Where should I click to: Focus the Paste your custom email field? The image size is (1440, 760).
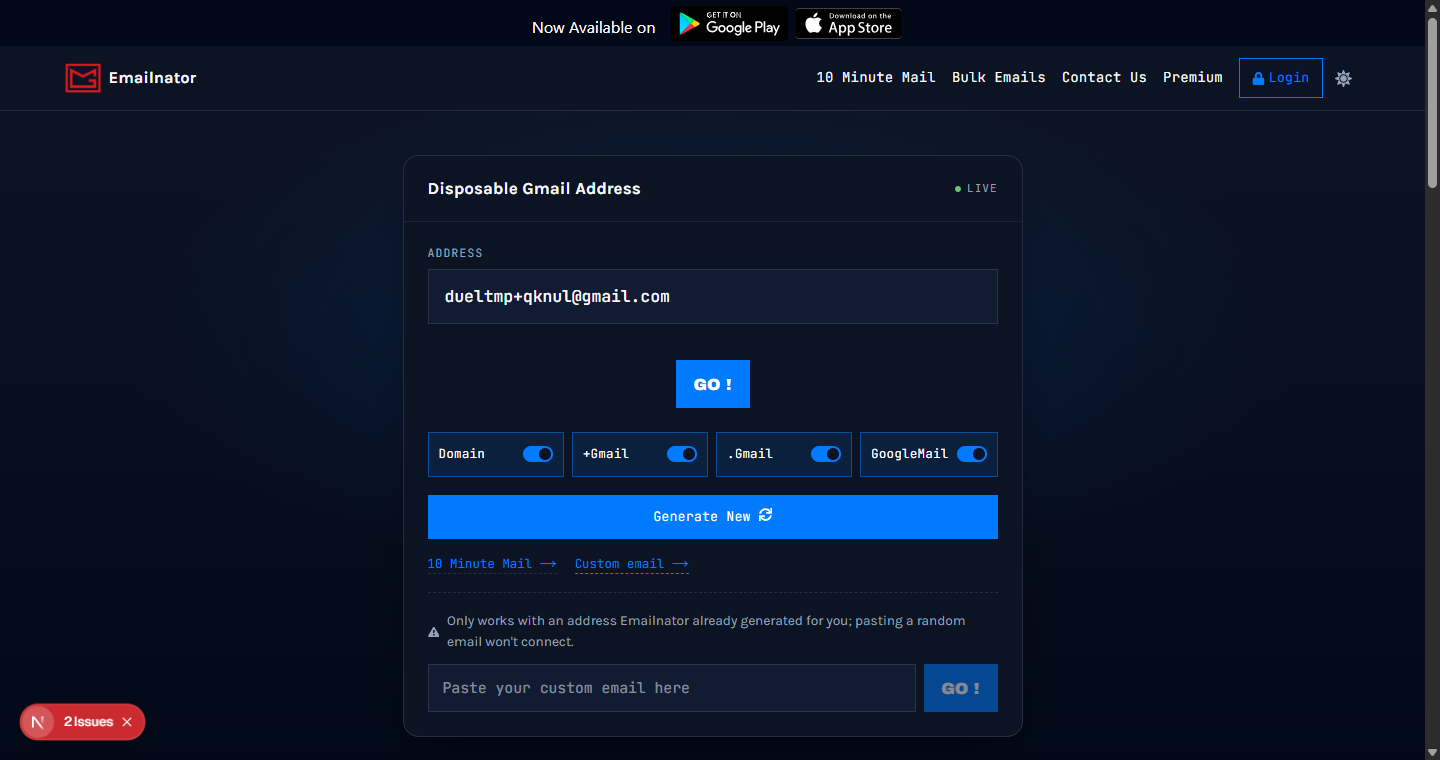[x=672, y=688]
